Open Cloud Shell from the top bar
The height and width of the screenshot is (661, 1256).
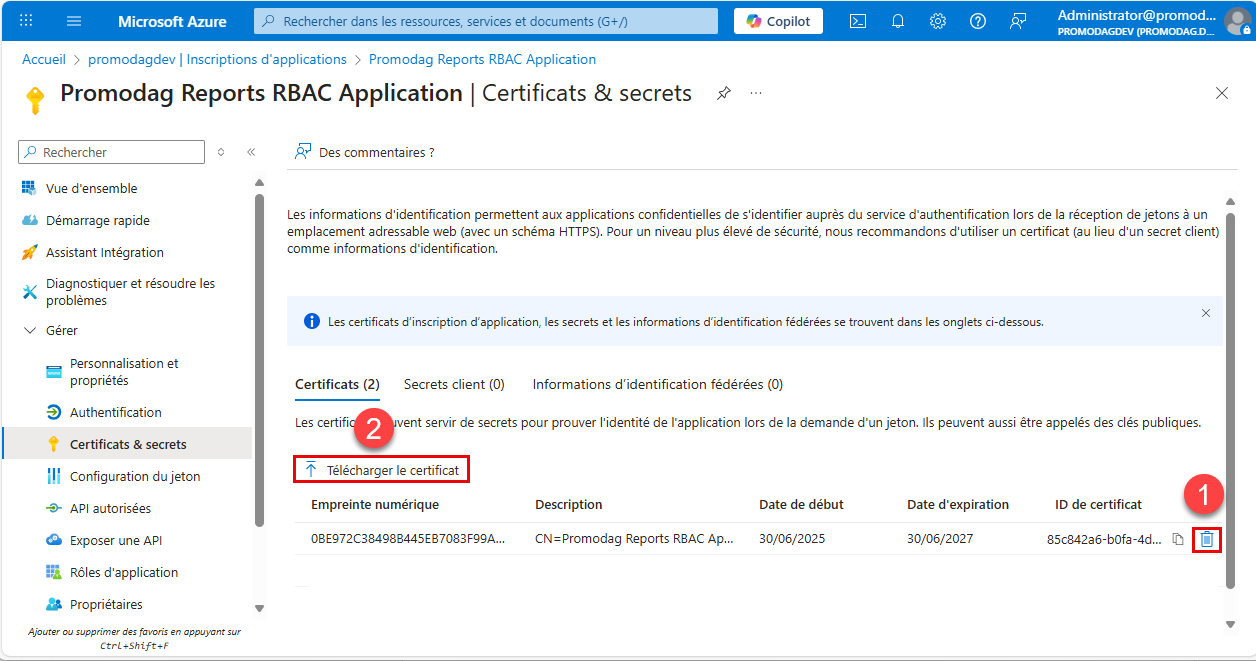click(x=858, y=21)
